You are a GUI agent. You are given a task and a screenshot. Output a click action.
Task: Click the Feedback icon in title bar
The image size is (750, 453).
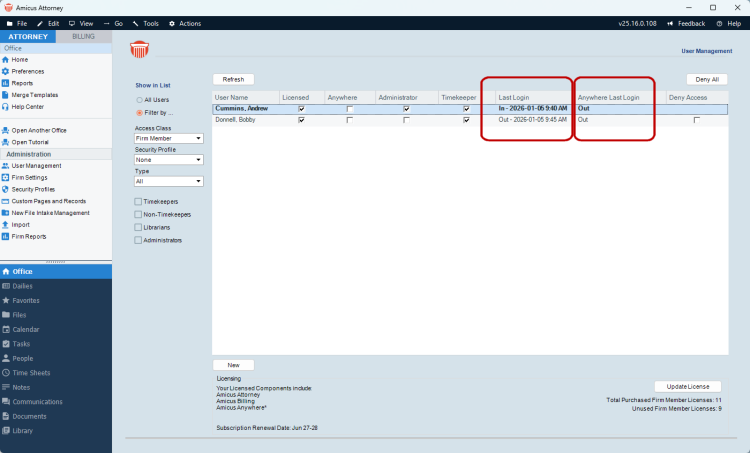[x=671, y=23]
